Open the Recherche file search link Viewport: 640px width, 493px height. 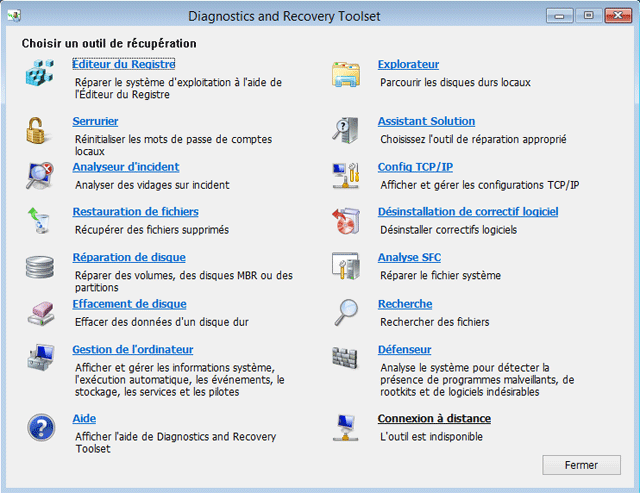pyautogui.click(x=405, y=304)
